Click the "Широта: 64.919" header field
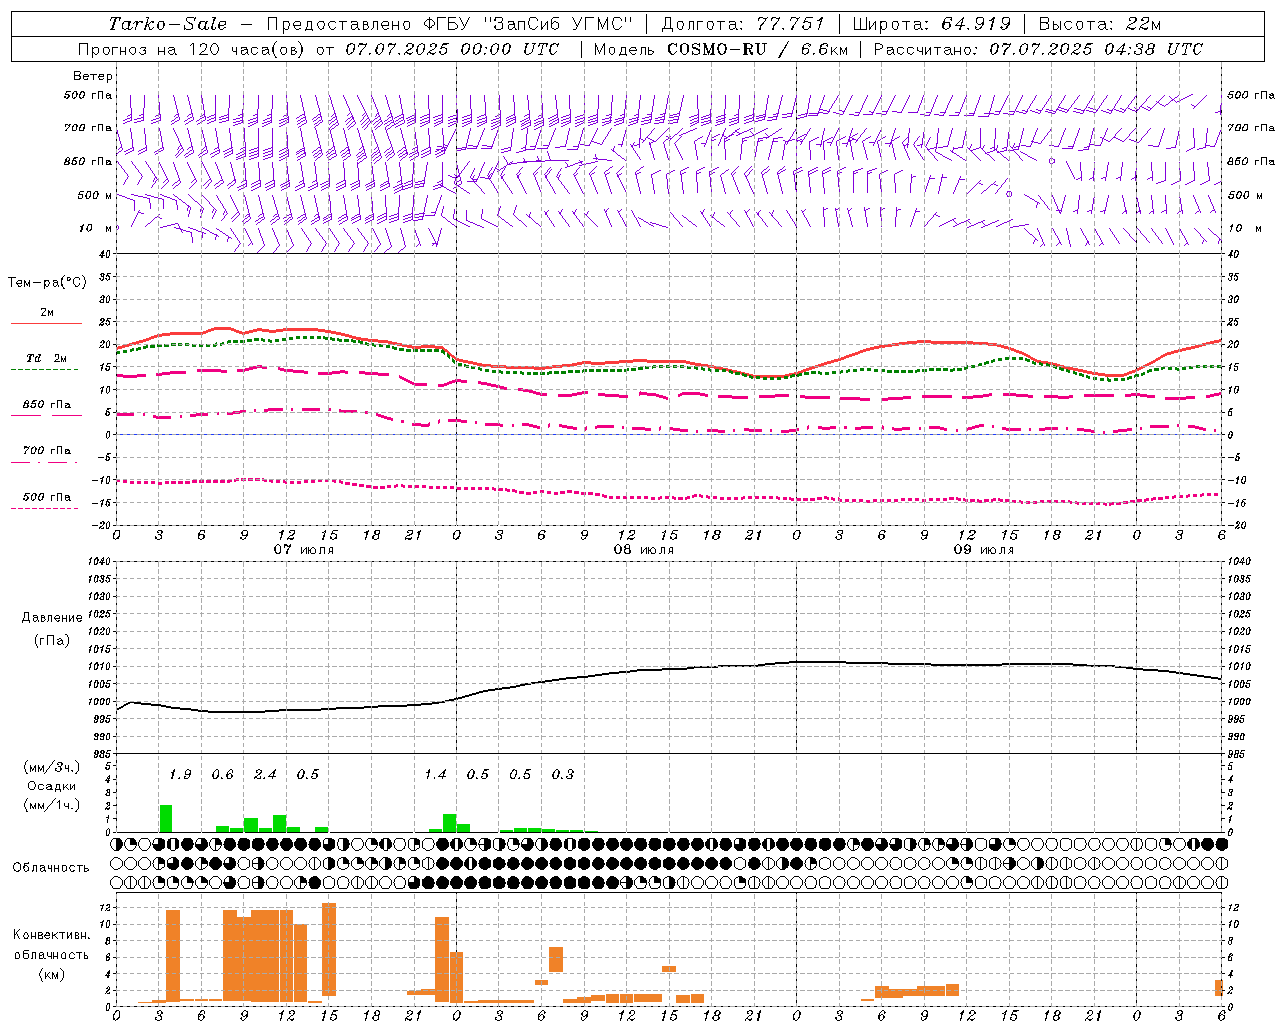1280x1024 pixels. coord(931,24)
